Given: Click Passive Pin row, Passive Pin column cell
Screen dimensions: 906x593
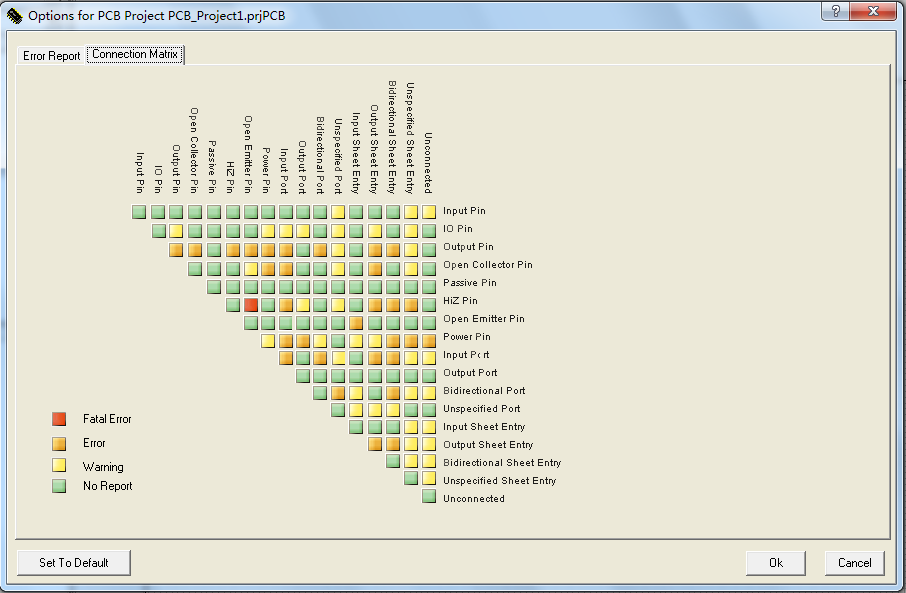Looking at the screenshot, I should 214,286.
